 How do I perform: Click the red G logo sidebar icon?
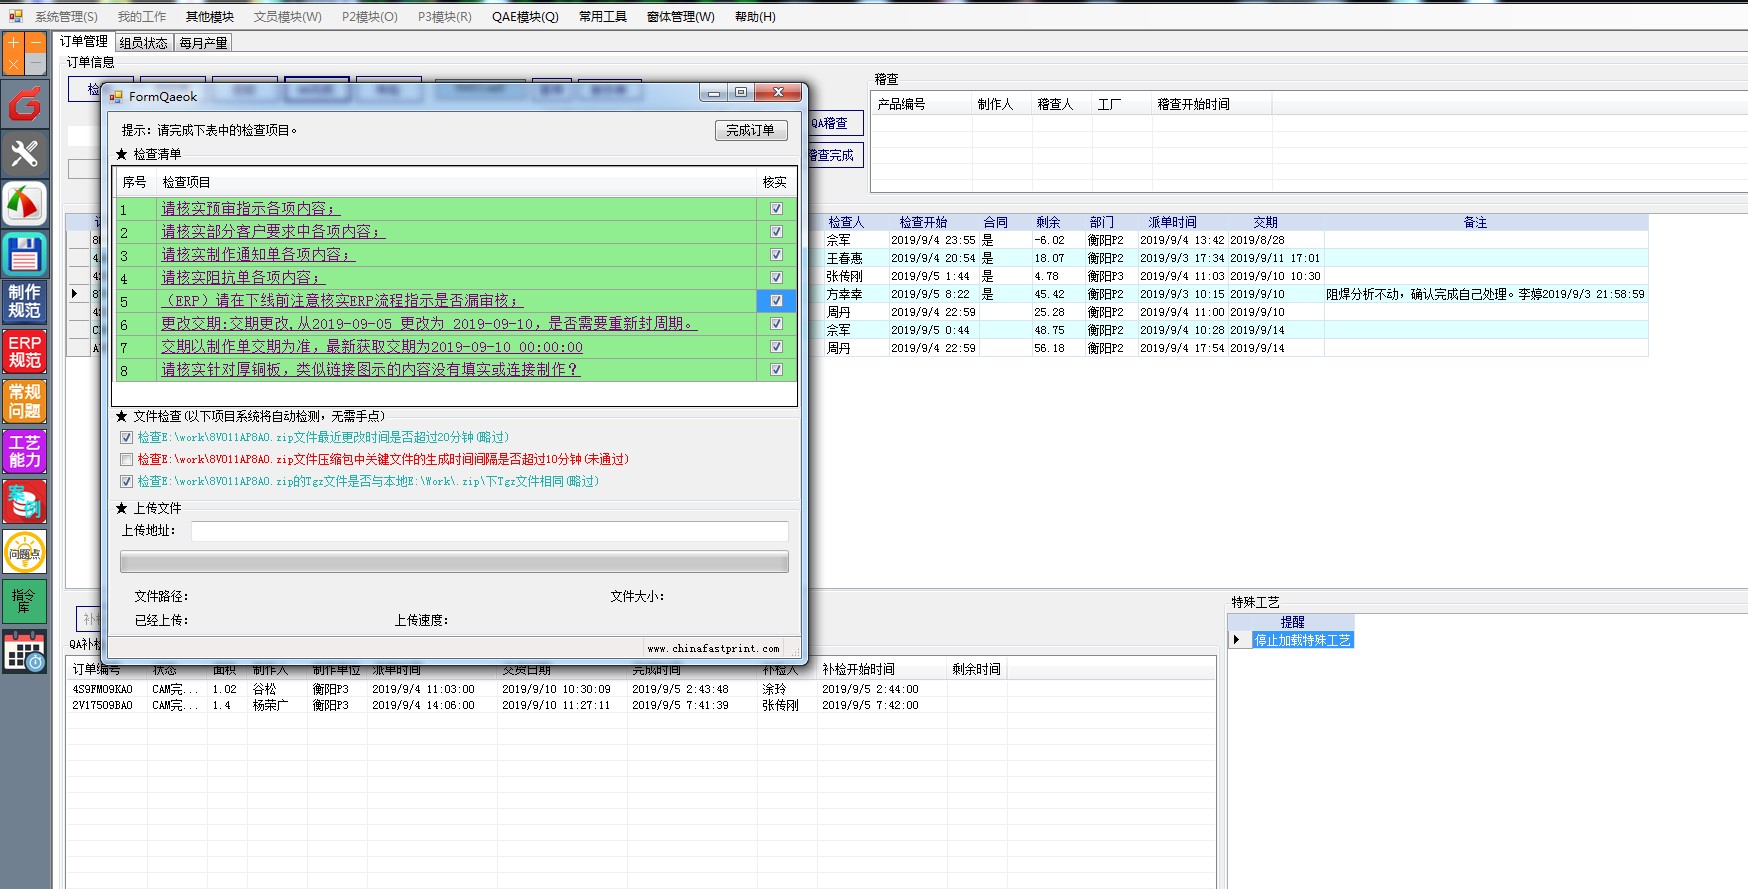(24, 104)
